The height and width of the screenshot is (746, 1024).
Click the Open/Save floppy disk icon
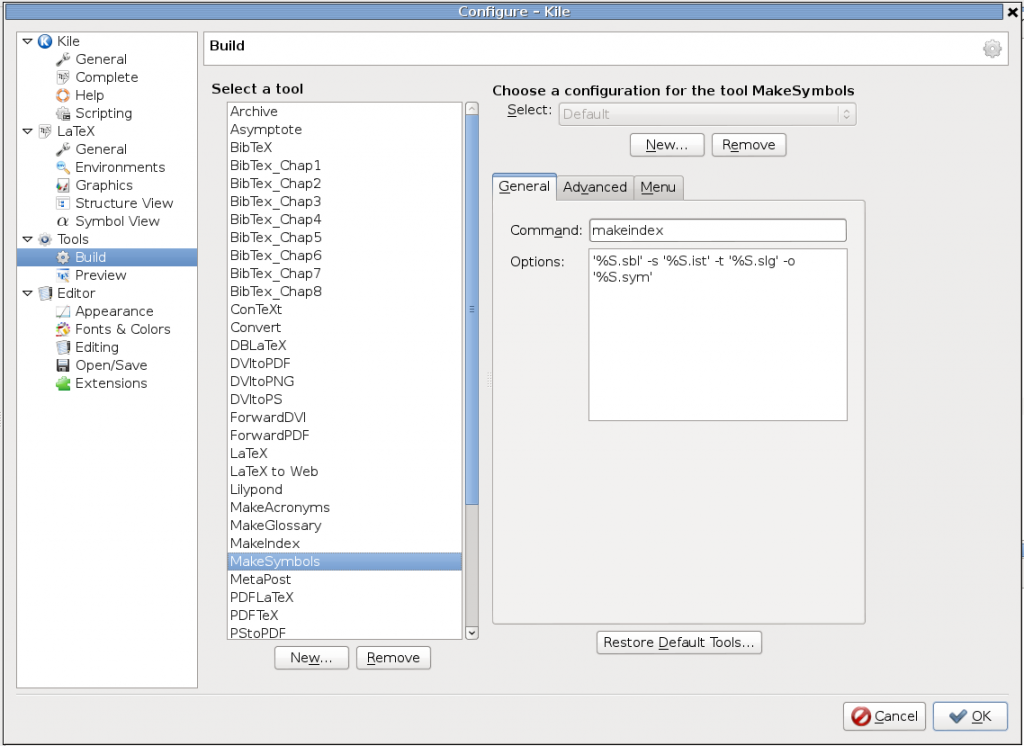pos(63,365)
